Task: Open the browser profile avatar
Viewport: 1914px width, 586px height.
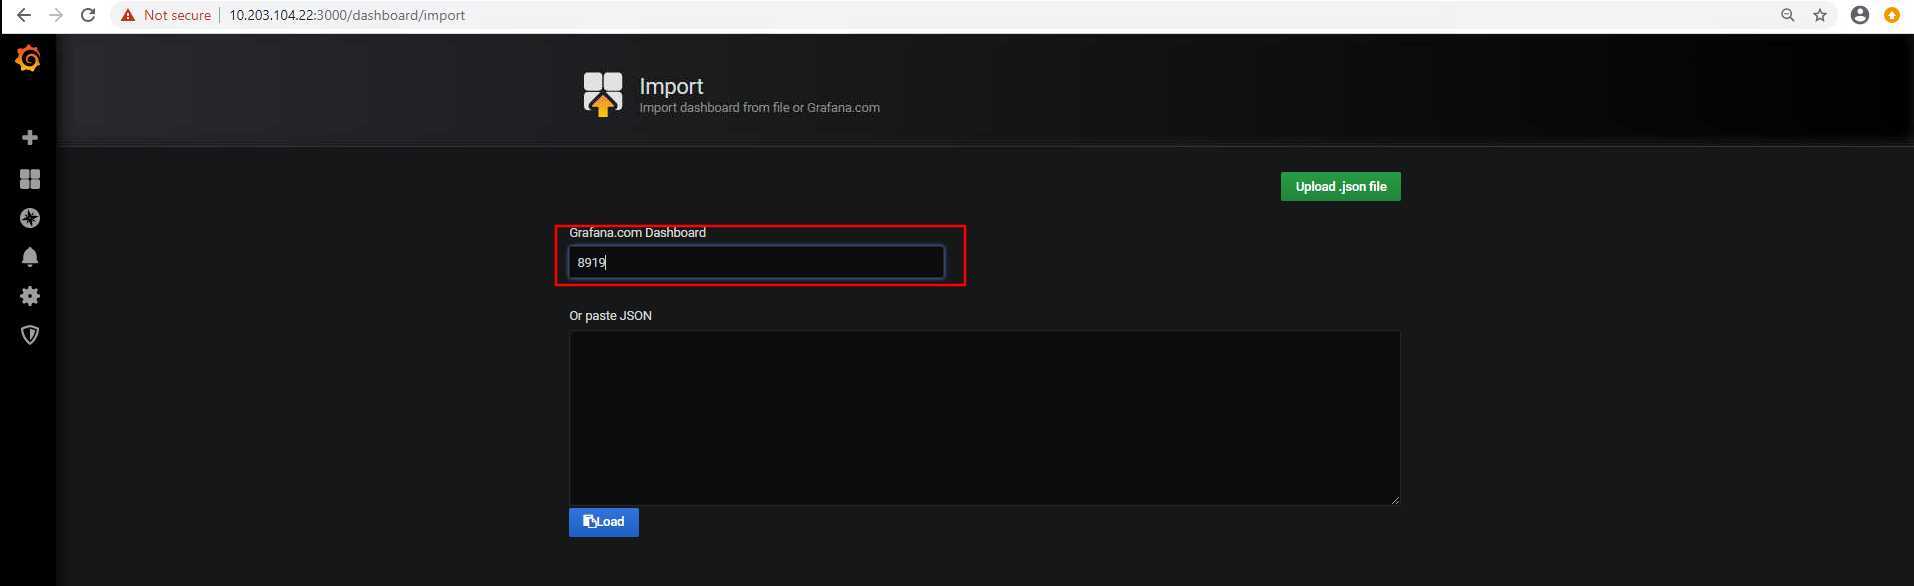Action: click(x=1860, y=15)
